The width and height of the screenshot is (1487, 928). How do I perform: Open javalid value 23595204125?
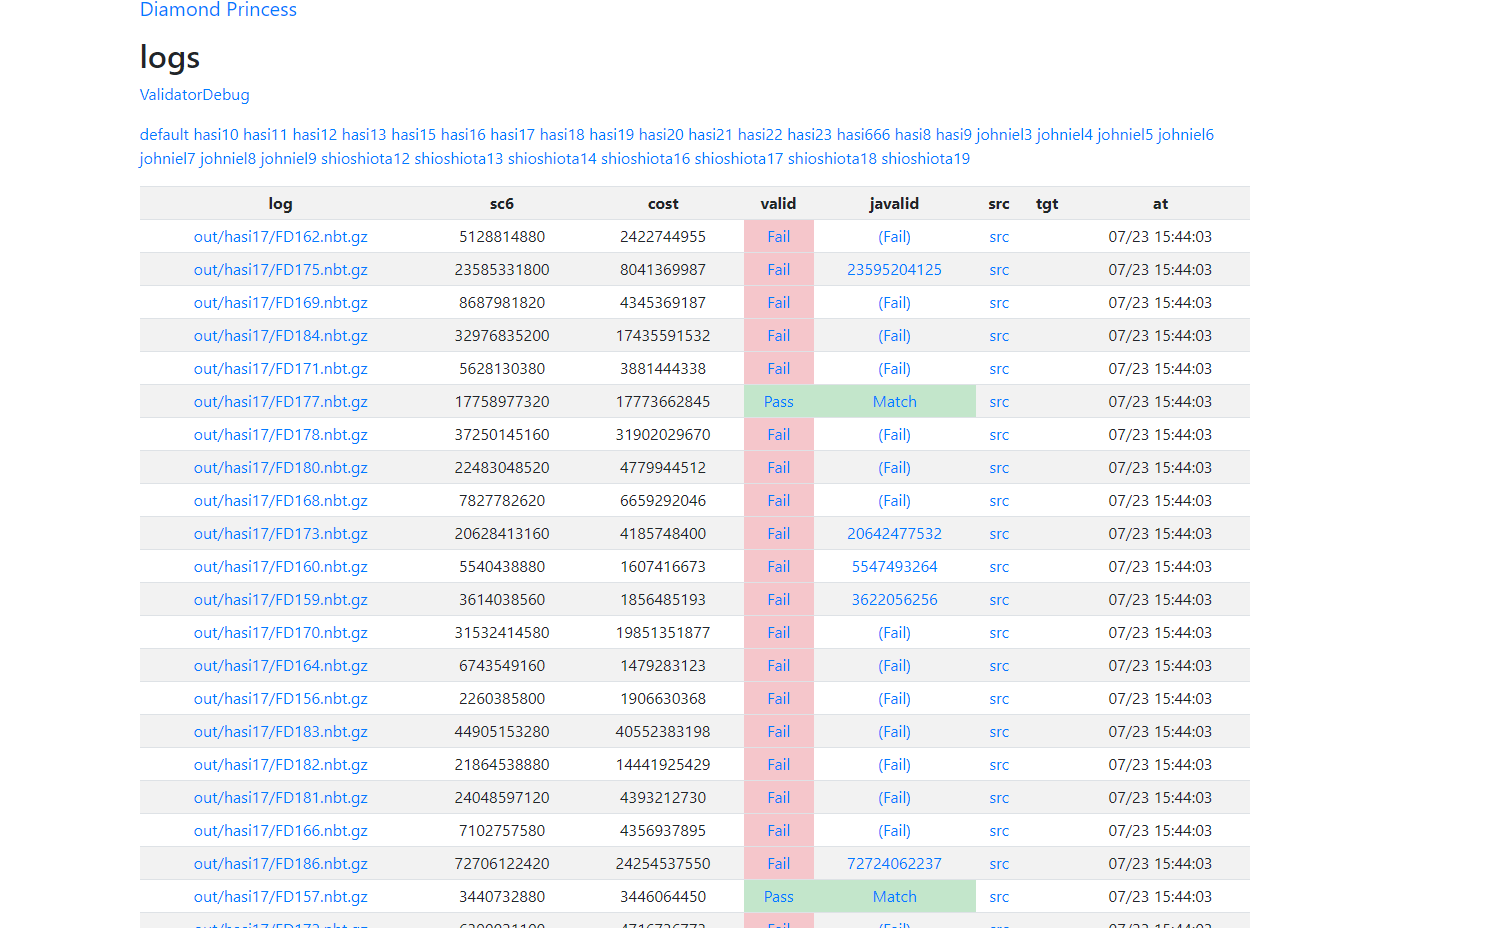click(x=895, y=270)
